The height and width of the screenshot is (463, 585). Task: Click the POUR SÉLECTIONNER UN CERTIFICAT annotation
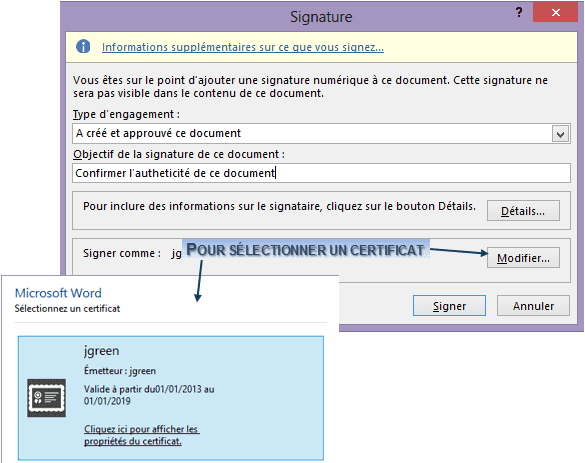306,250
